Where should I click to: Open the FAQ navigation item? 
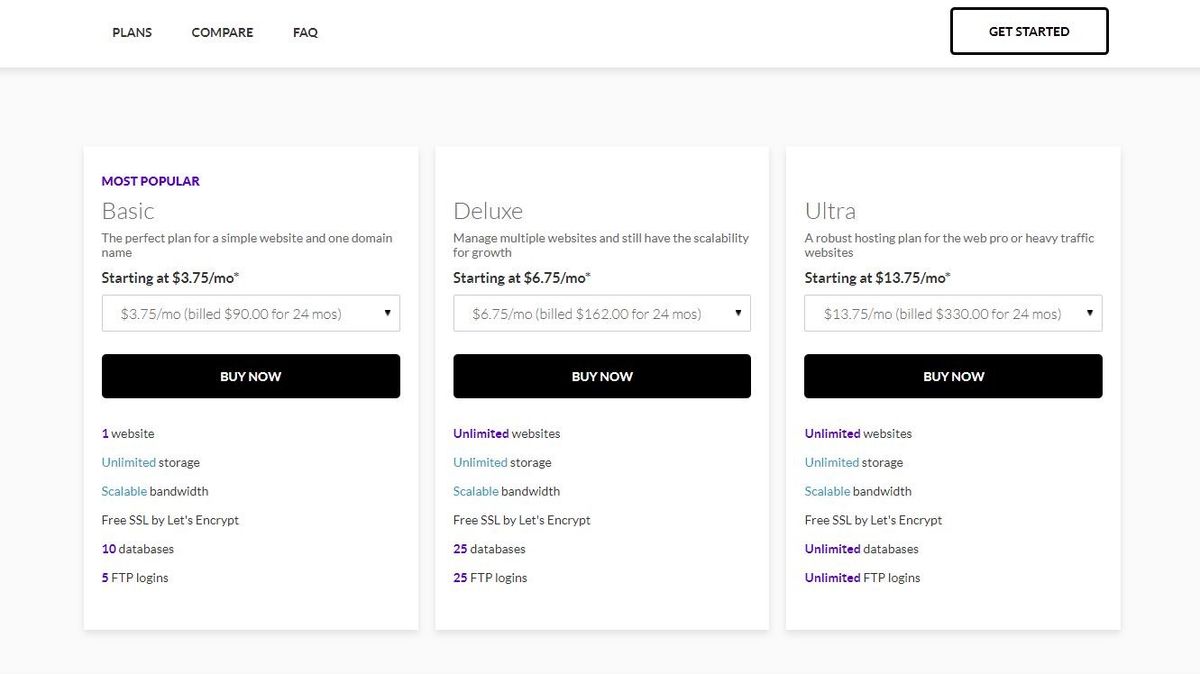tap(305, 32)
